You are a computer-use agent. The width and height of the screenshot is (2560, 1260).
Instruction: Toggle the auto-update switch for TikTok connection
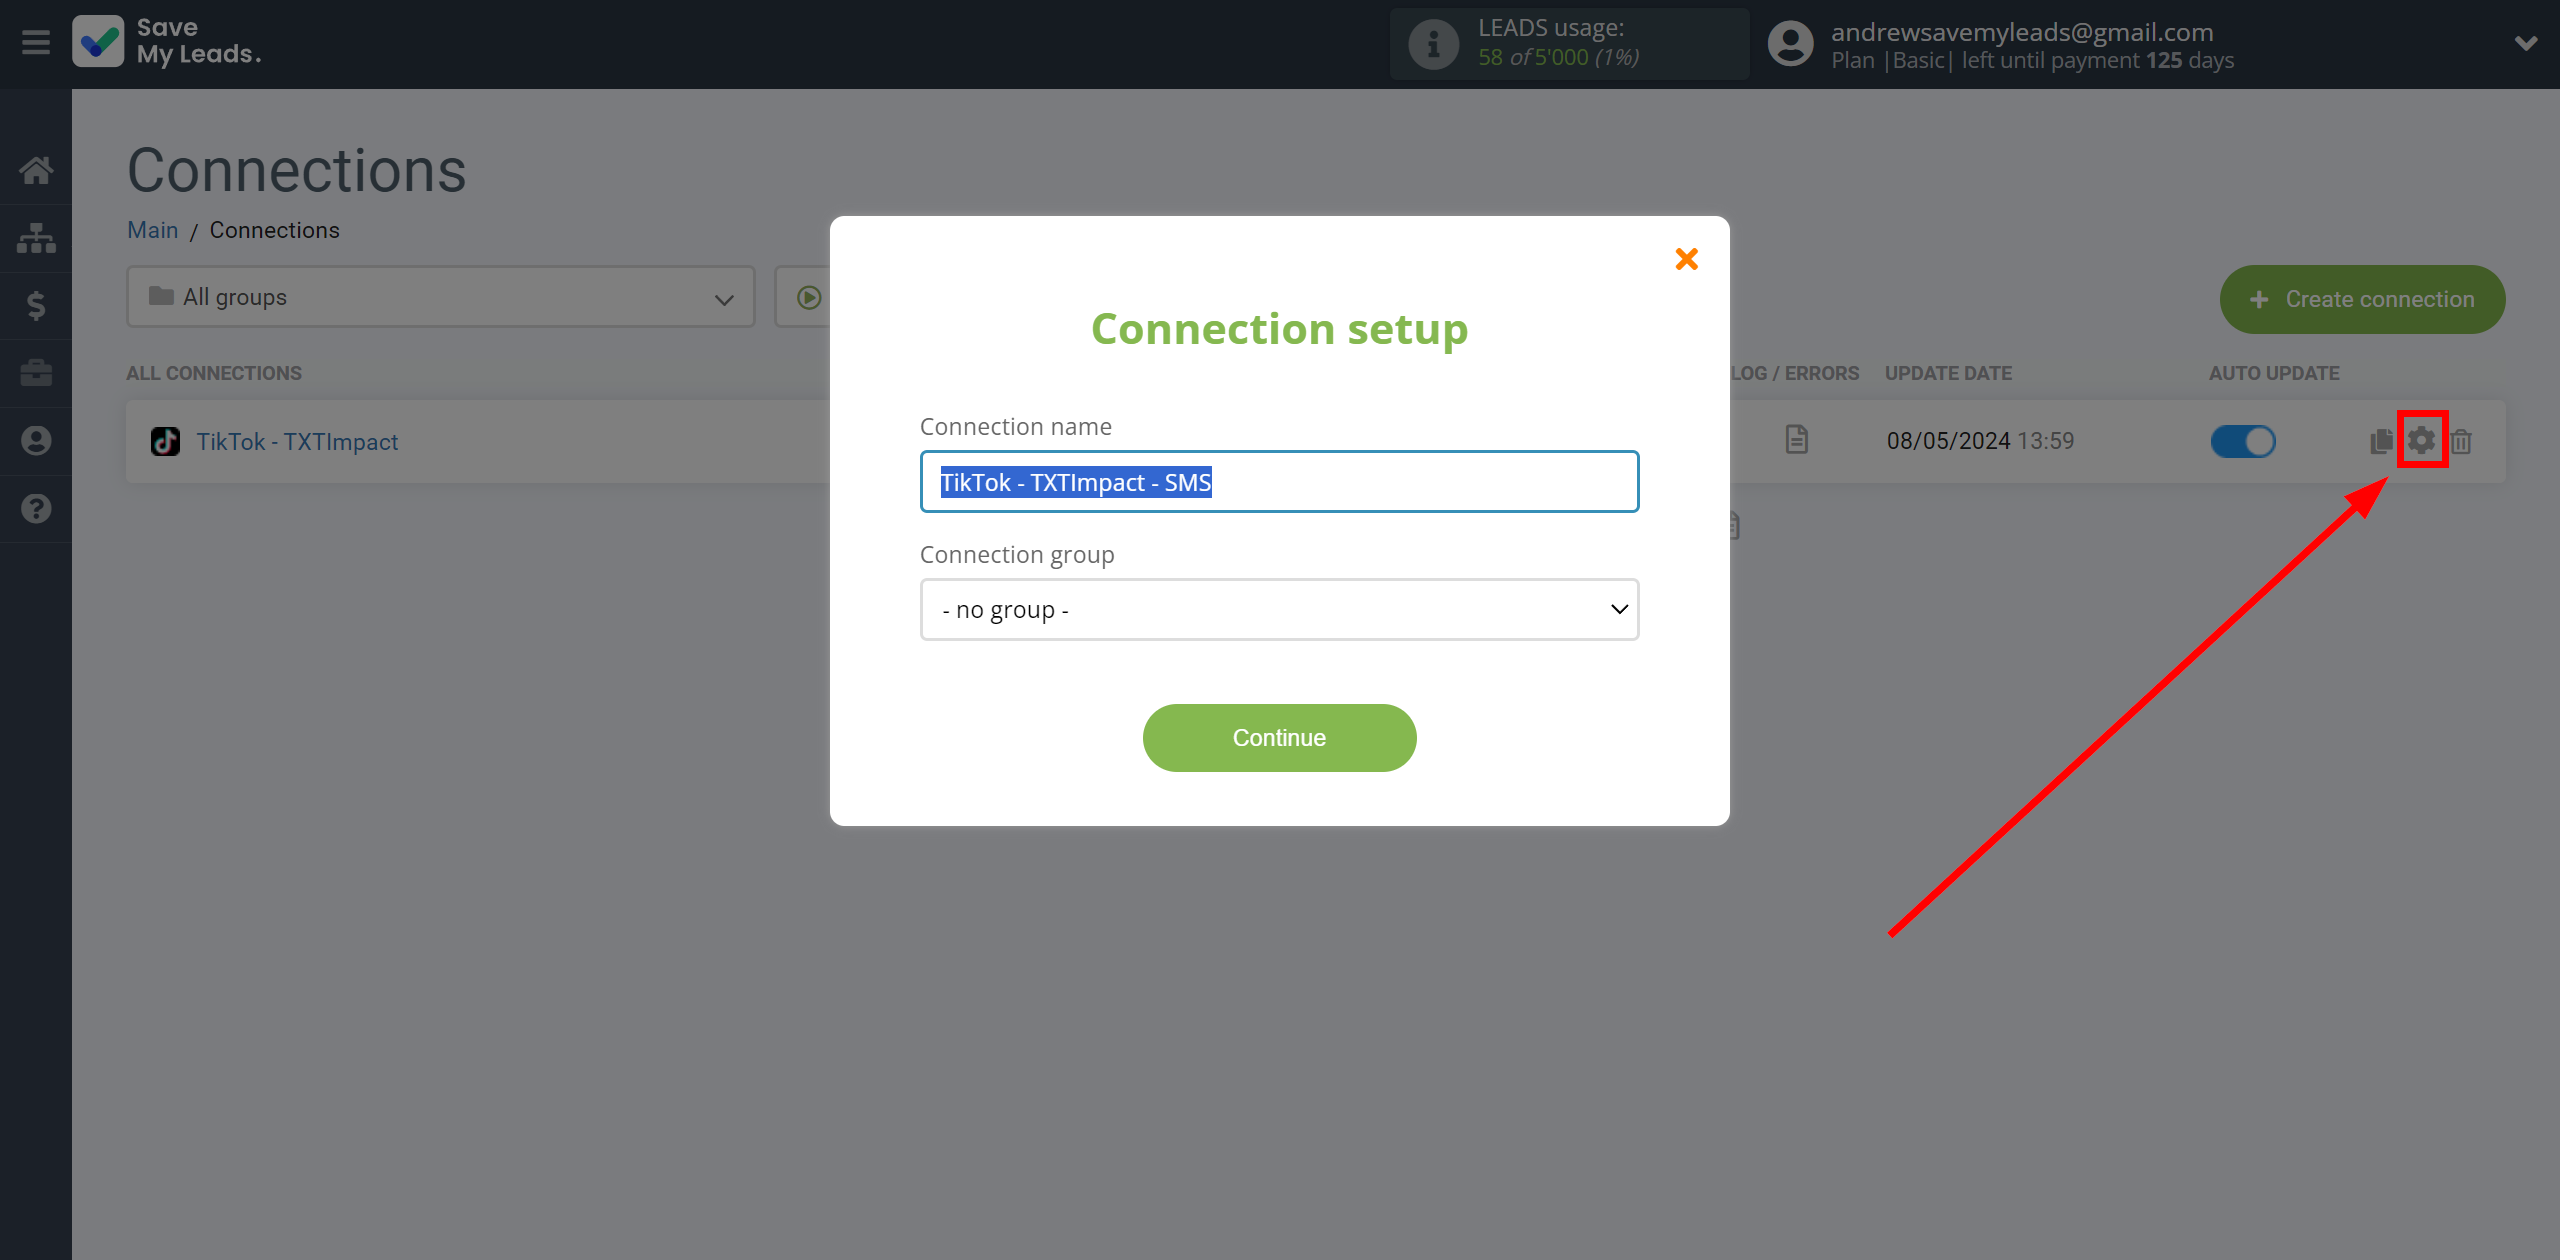(x=2242, y=439)
